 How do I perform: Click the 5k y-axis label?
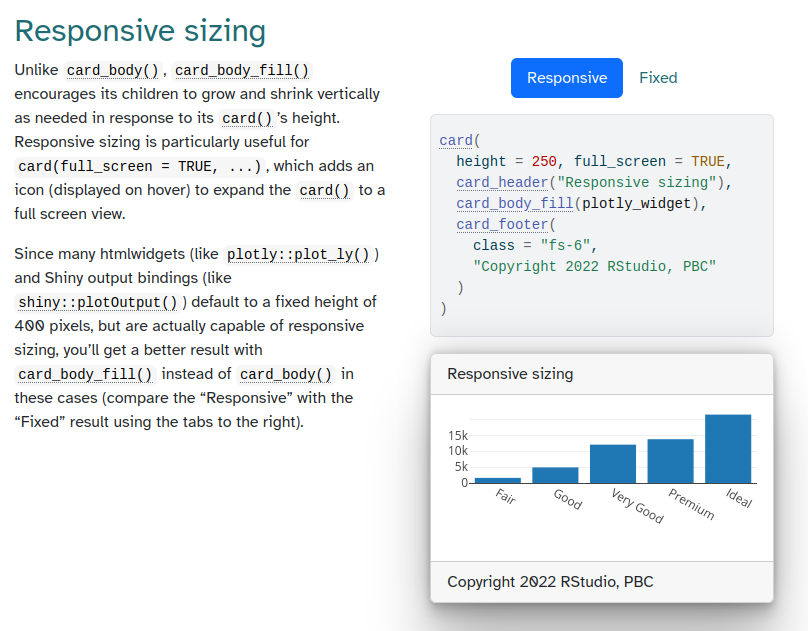click(461, 467)
